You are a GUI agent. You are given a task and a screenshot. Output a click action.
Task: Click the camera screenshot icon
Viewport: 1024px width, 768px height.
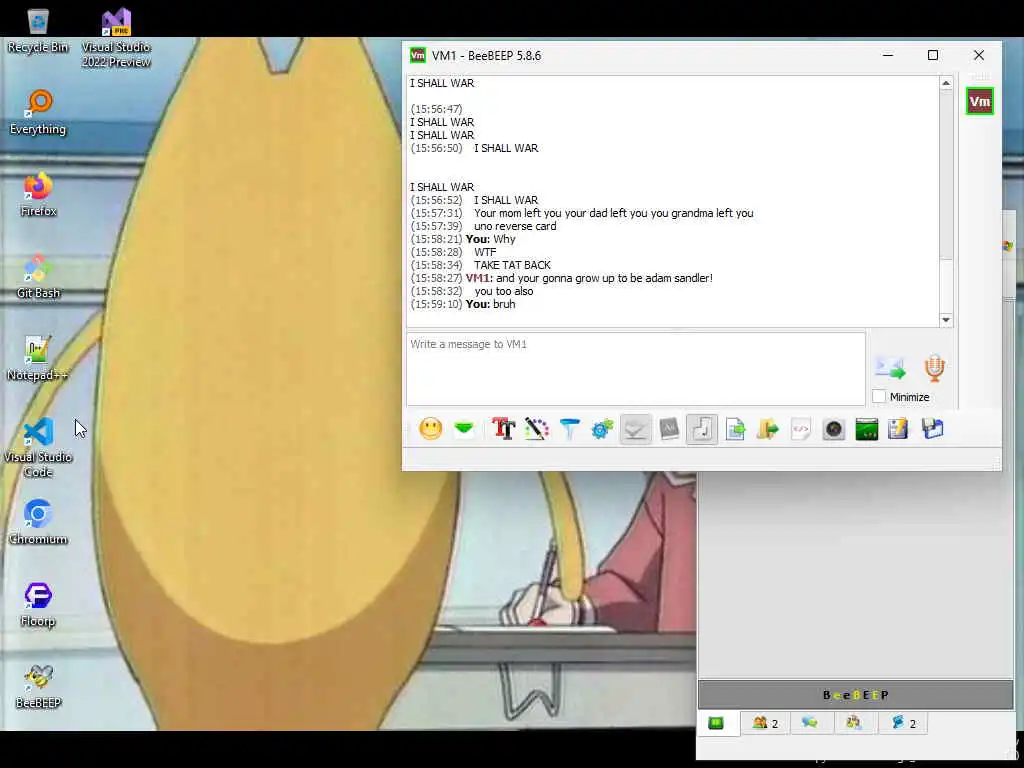click(x=834, y=429)
